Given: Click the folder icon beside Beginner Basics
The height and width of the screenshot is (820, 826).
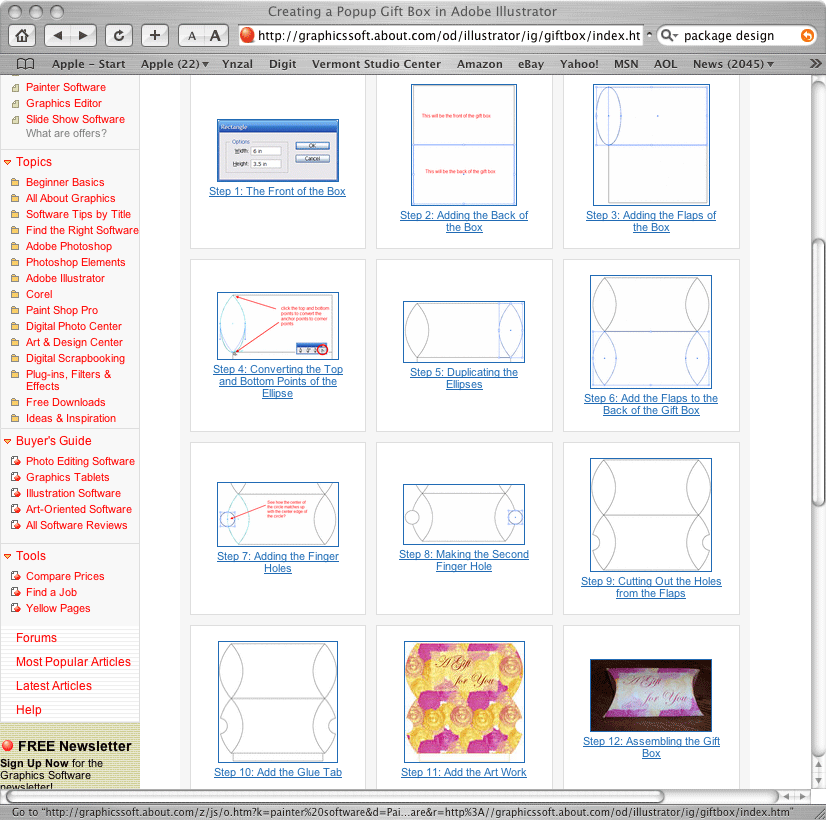Looking at the screenshot, I should click(15, 182).
